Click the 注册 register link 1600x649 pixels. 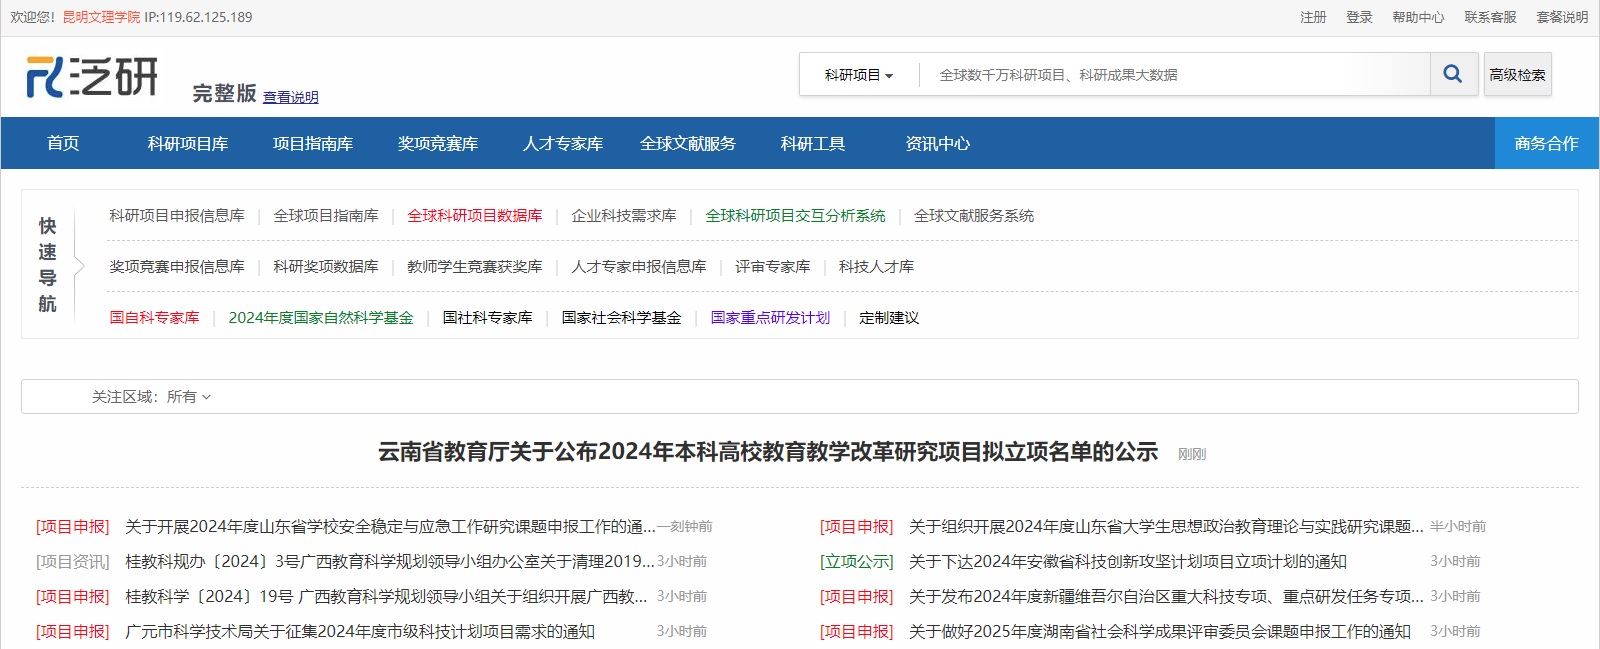tap(1313, 17)
